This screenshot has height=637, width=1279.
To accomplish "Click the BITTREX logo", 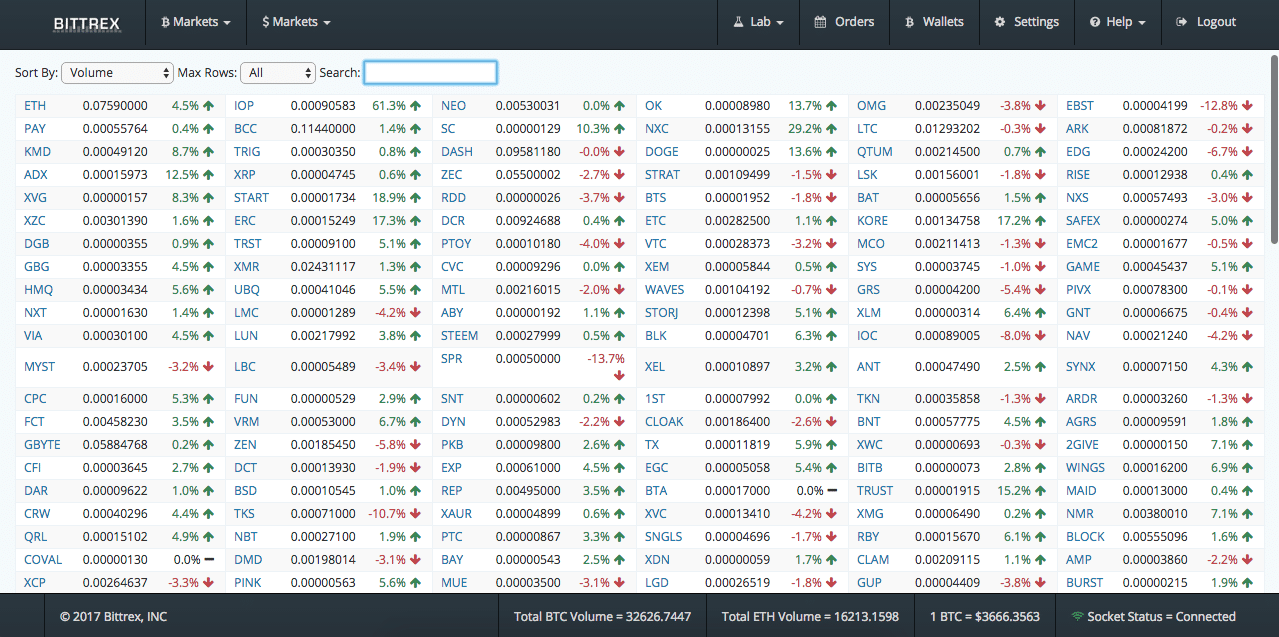I will (86, 24).
